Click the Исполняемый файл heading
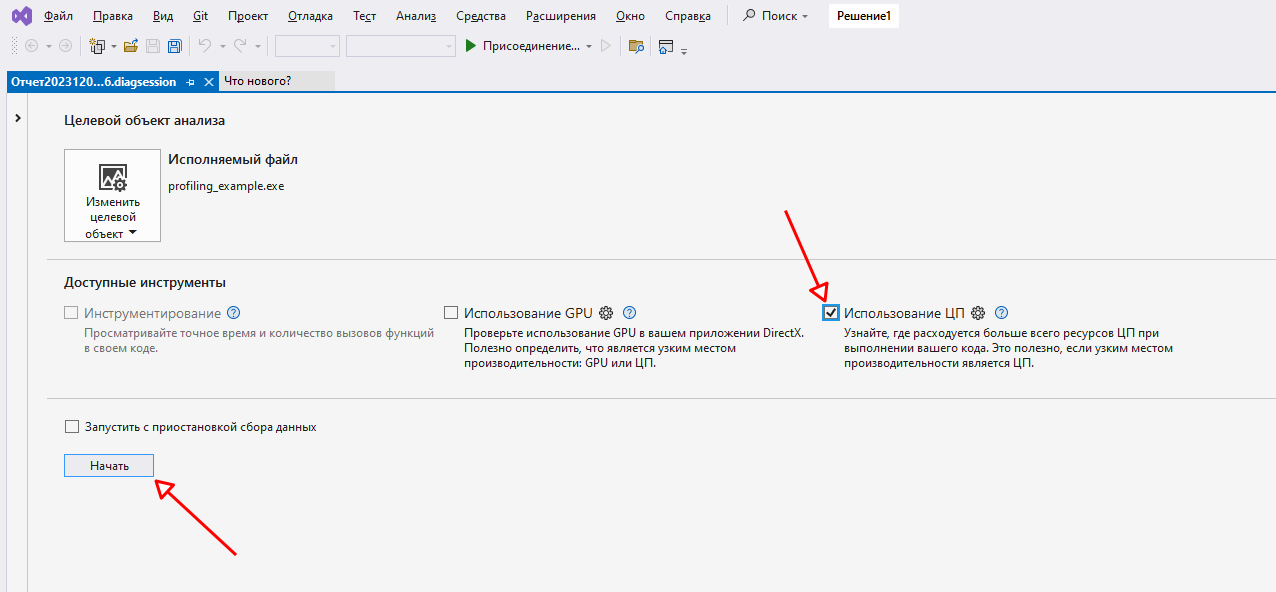This screenshot has height=592, width=1276. click(233, 159)
